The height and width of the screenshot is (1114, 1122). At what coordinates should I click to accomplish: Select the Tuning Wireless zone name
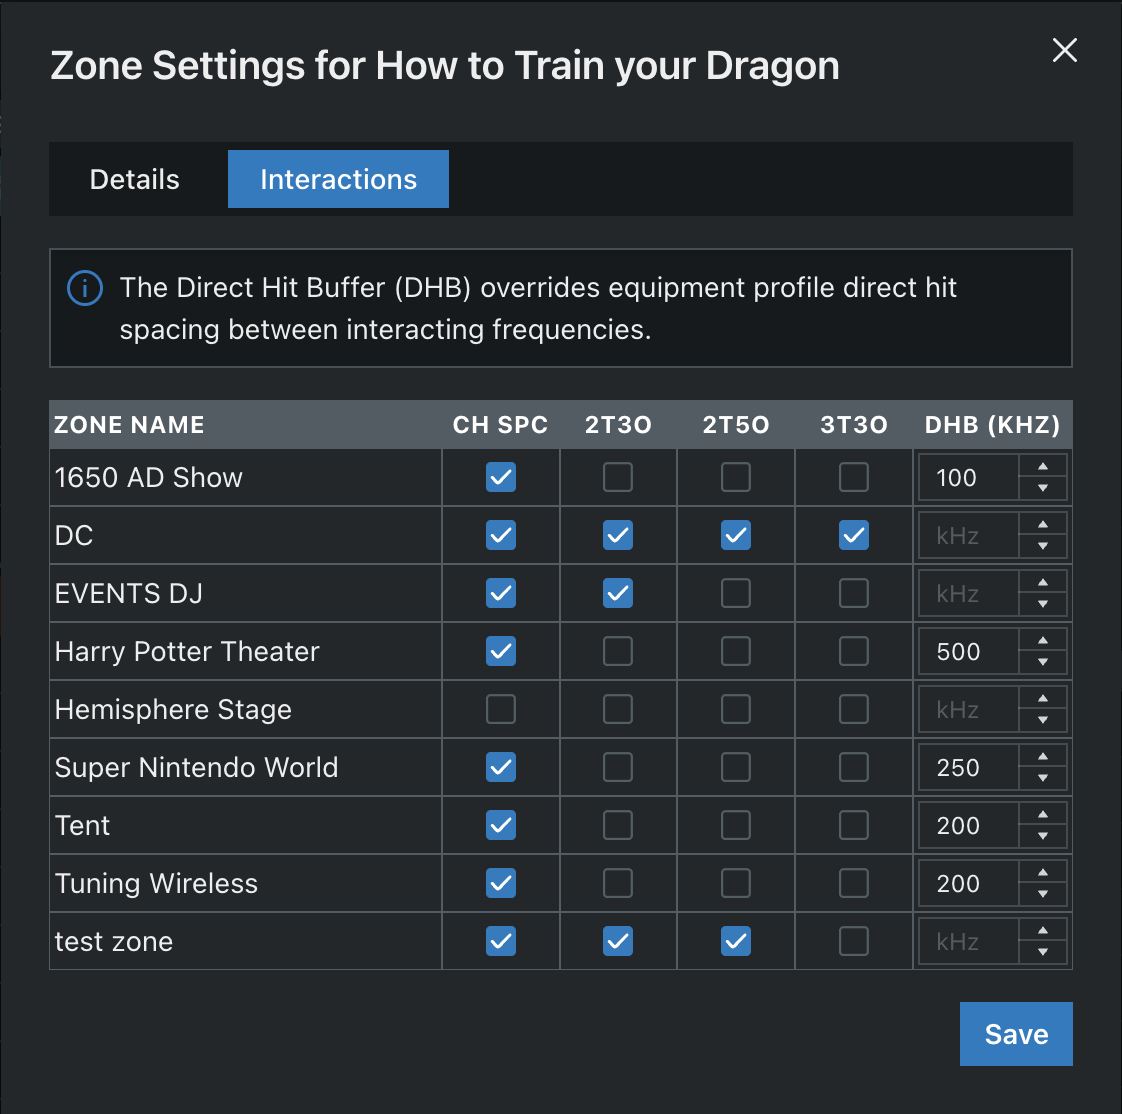click(x=156, y=883)
